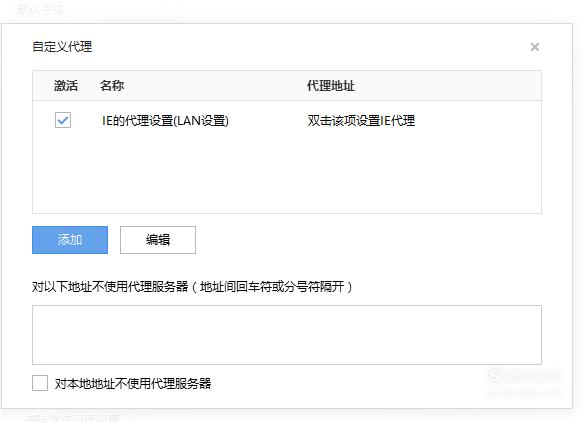Click the faded clear browsing records text below the dialog
The width and height of the screenshot is (586, 422).
(72, 418)
